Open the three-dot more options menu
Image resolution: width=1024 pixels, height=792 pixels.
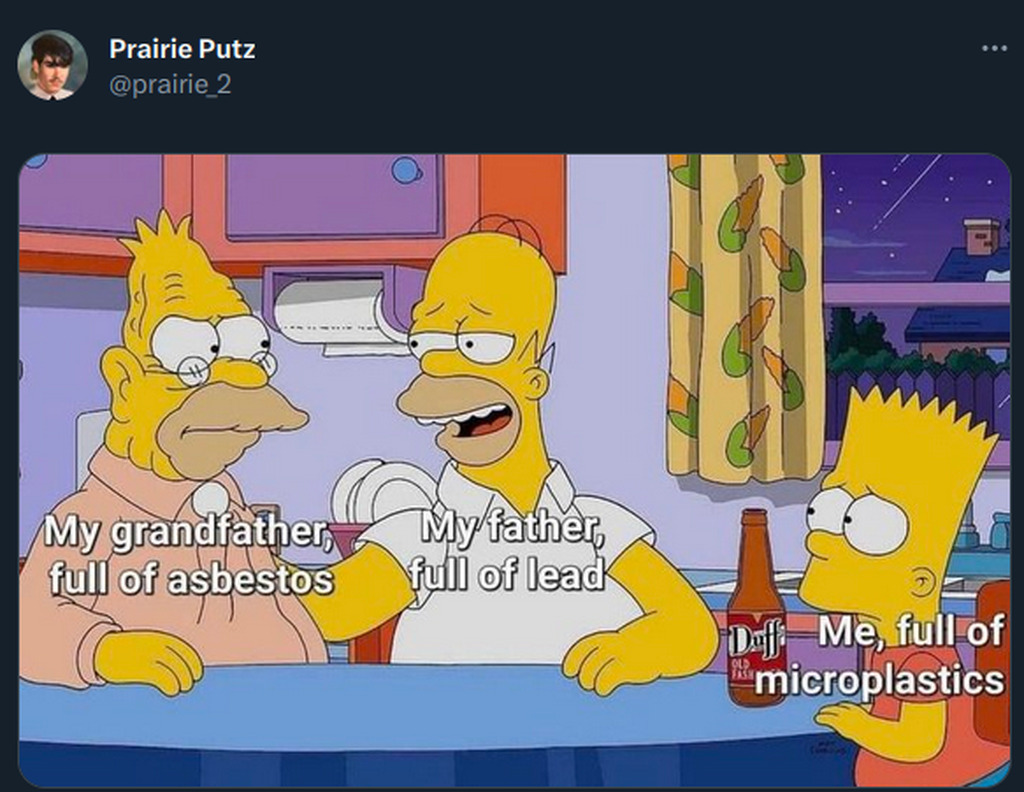994,48
